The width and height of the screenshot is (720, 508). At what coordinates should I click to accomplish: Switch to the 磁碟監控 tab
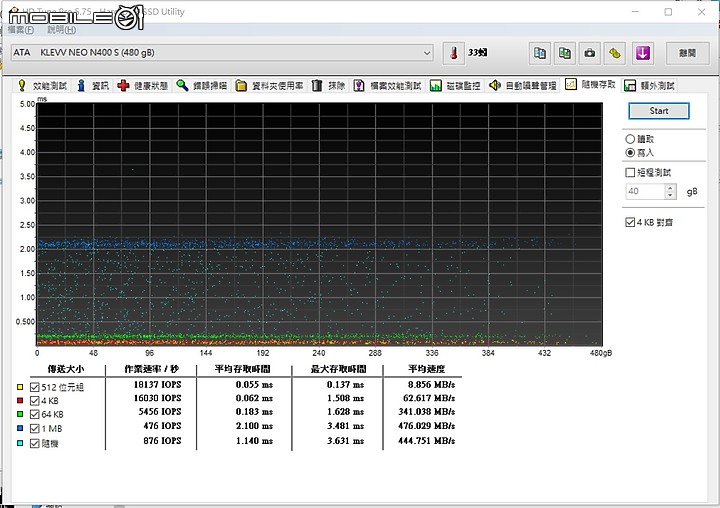point(455,85)
